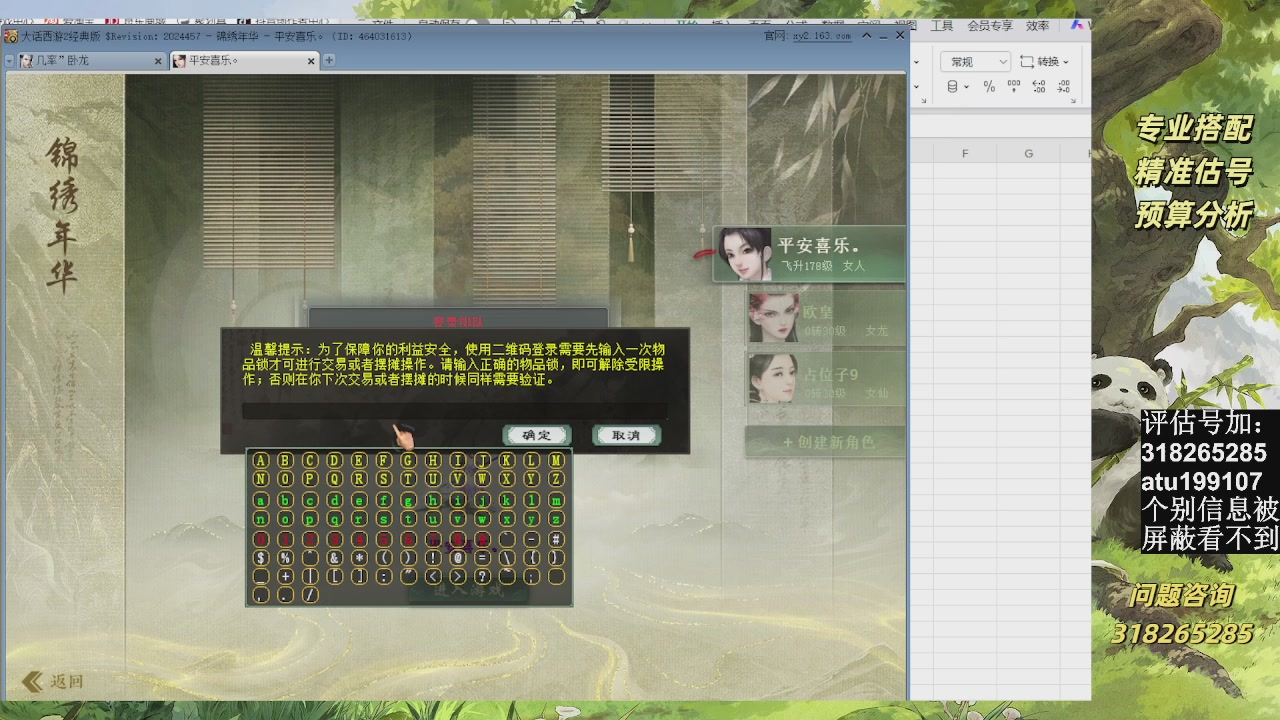Open the xy2.163.com official site link
The height and width of the screenshot is (720, 1280).
[822, 36]
